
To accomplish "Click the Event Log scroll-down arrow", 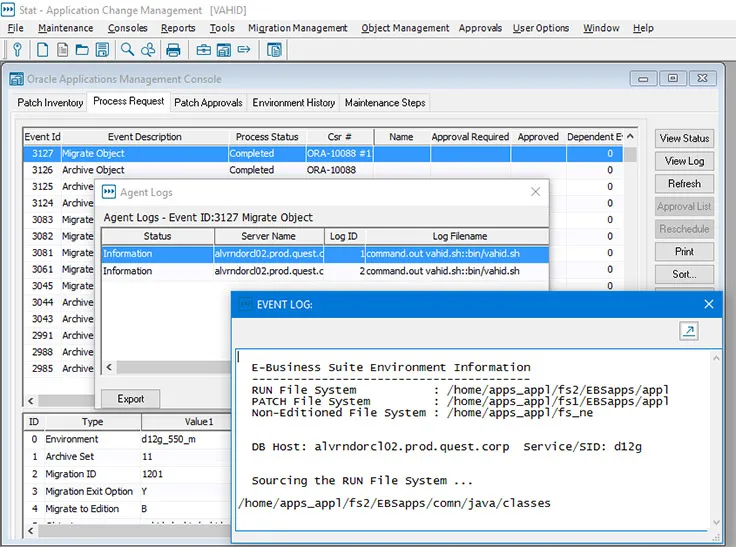I will [716, 523].
